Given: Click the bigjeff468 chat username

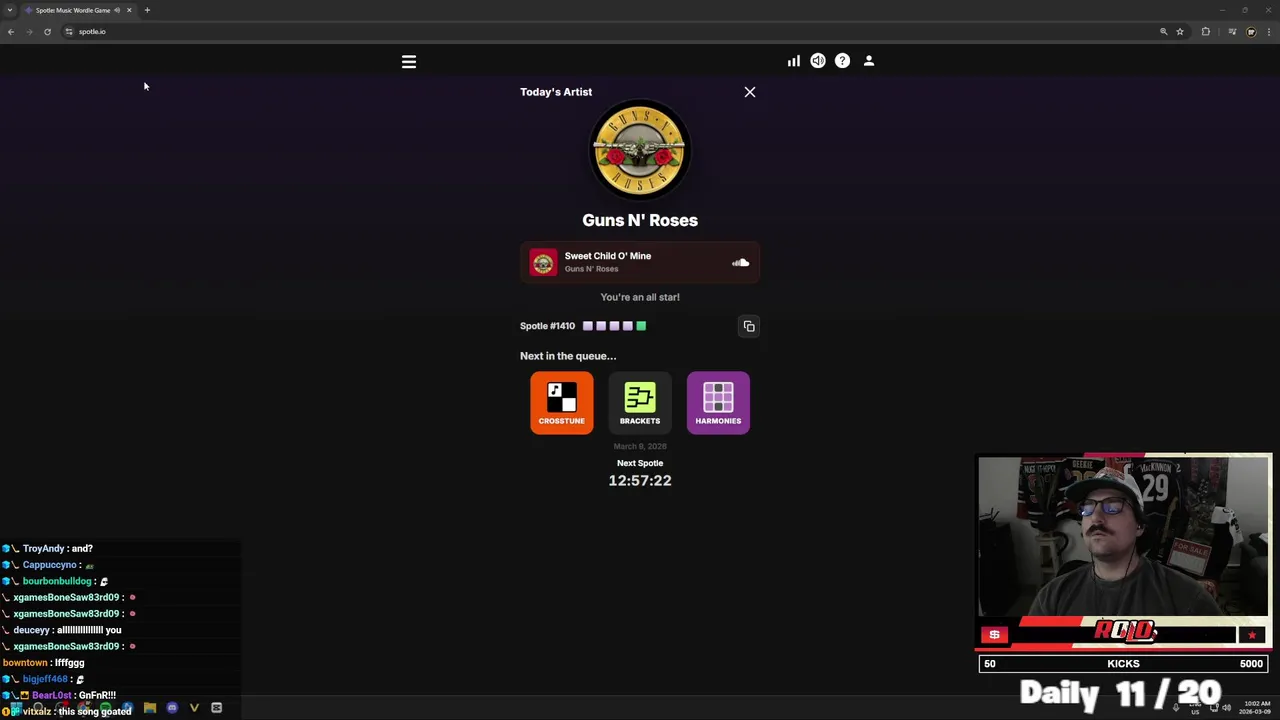Looking at the screenshot, I should pyautogui.click(x=45, y=679).
